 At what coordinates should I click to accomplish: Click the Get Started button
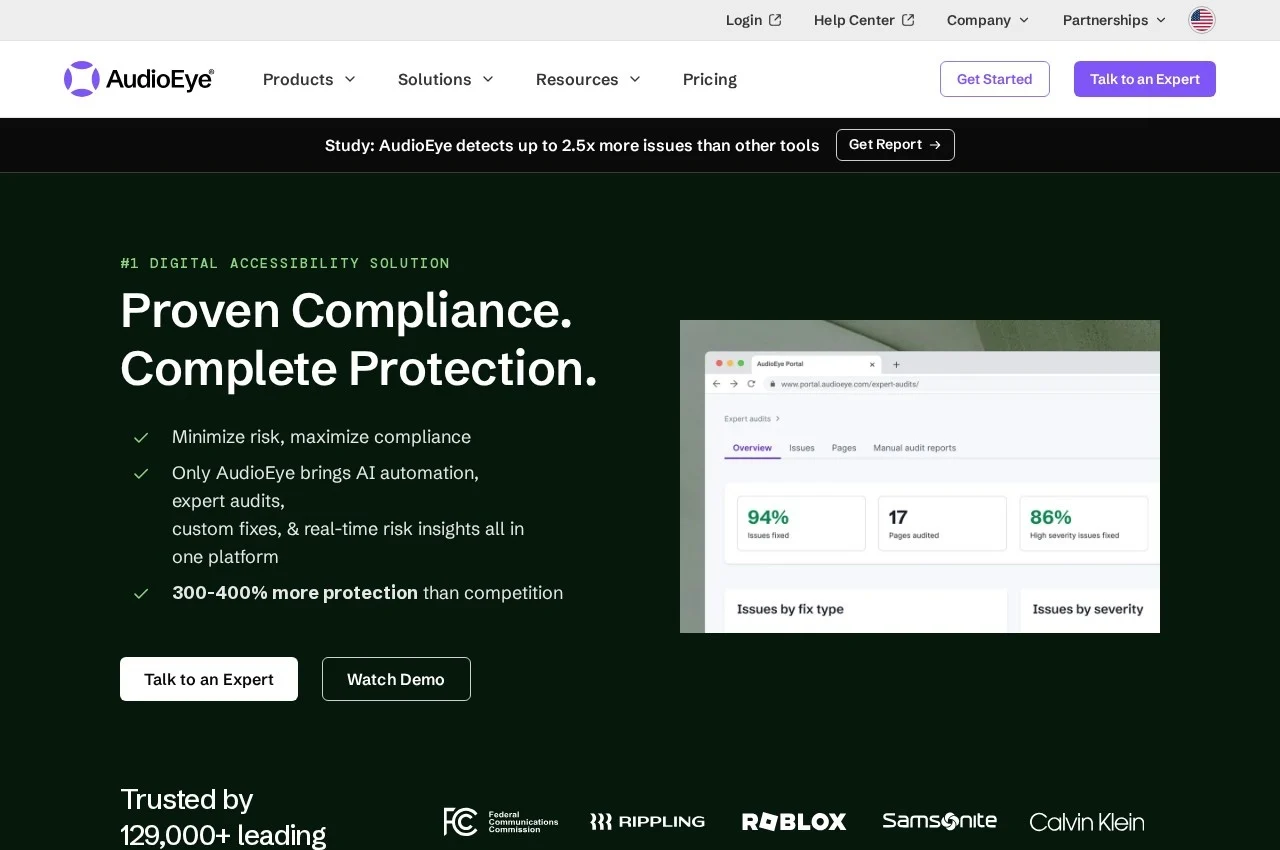[995, 79]
